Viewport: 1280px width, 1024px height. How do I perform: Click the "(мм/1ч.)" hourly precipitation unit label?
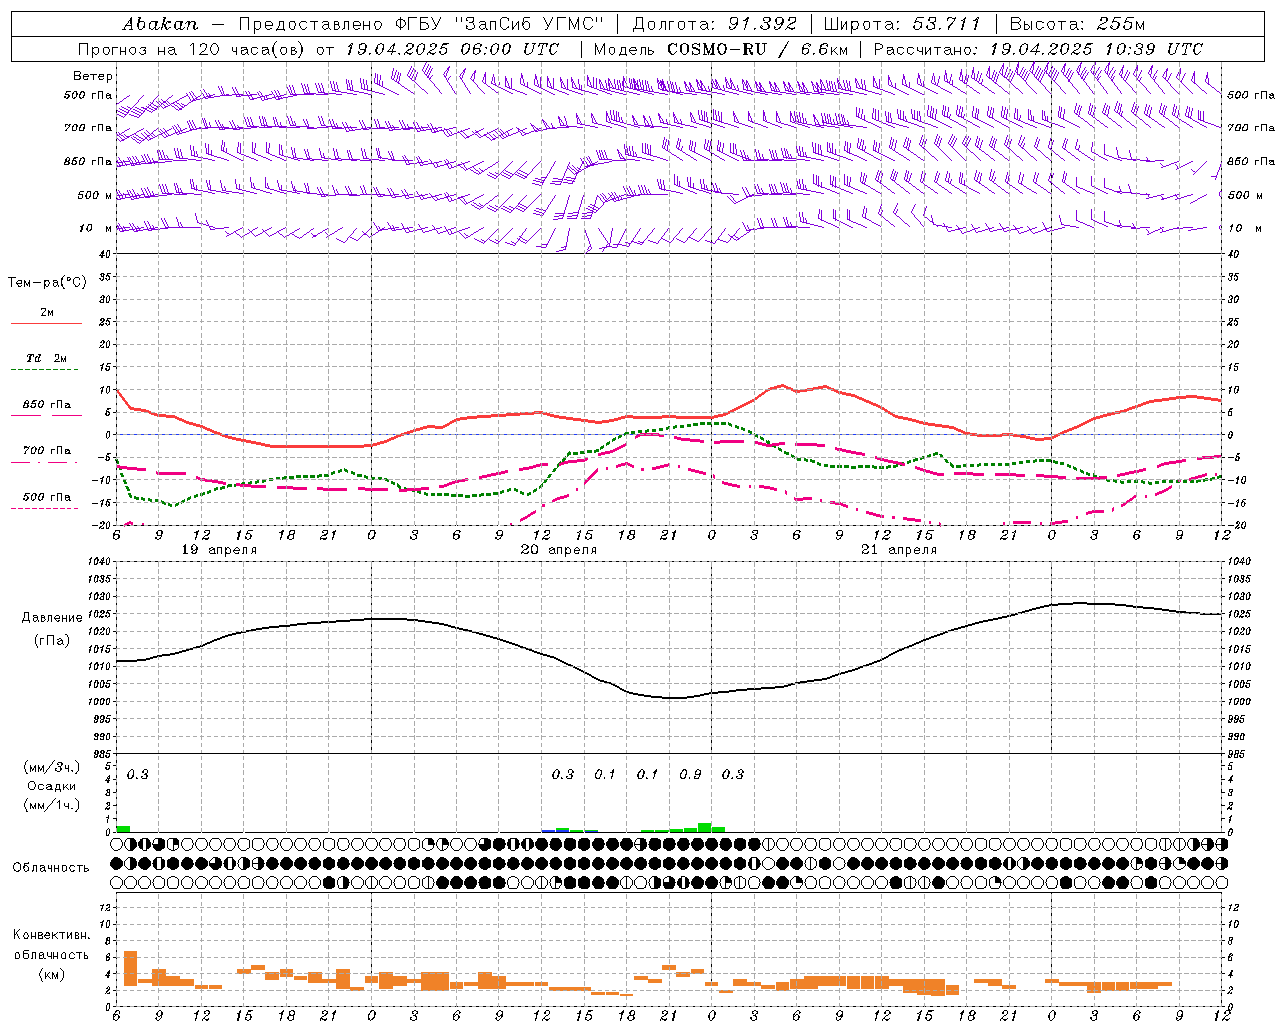tap(52, 804)
